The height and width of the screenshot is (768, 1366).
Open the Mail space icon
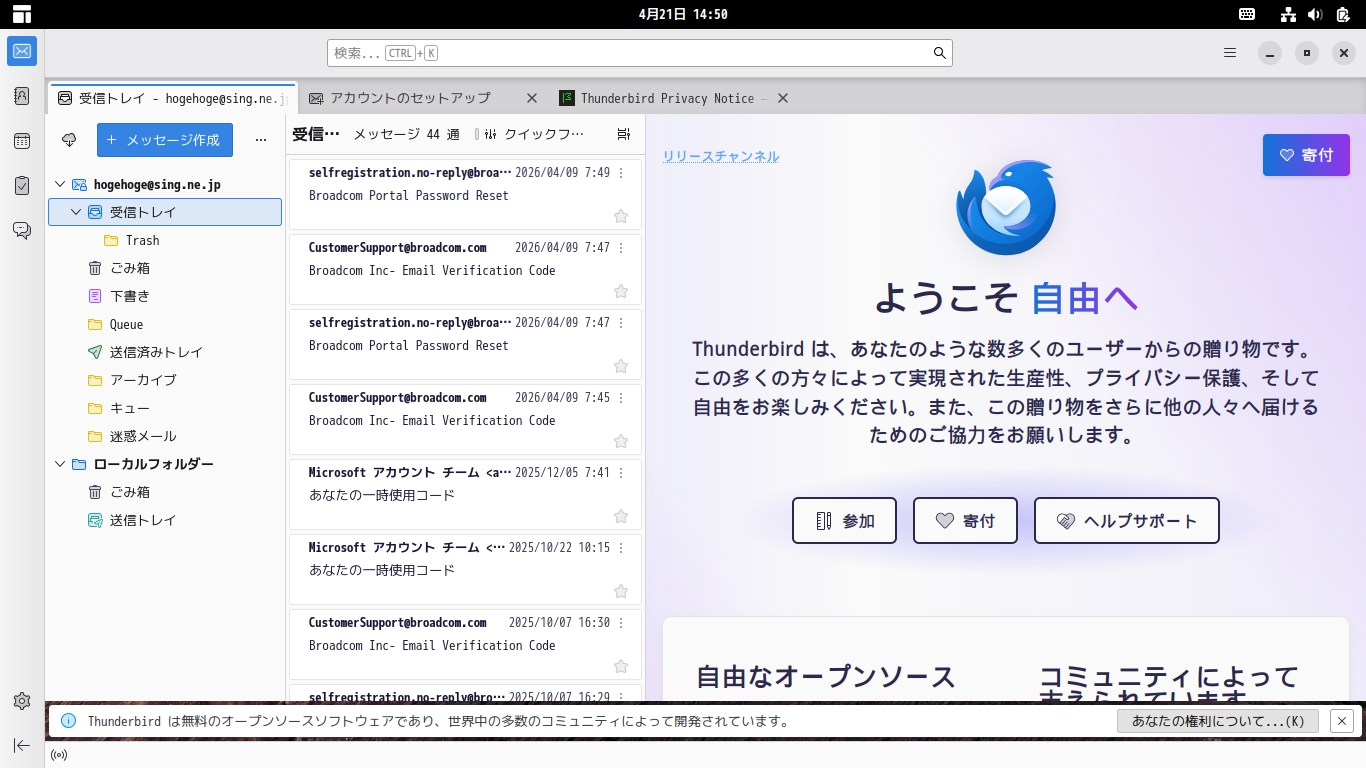pos(22,51)
